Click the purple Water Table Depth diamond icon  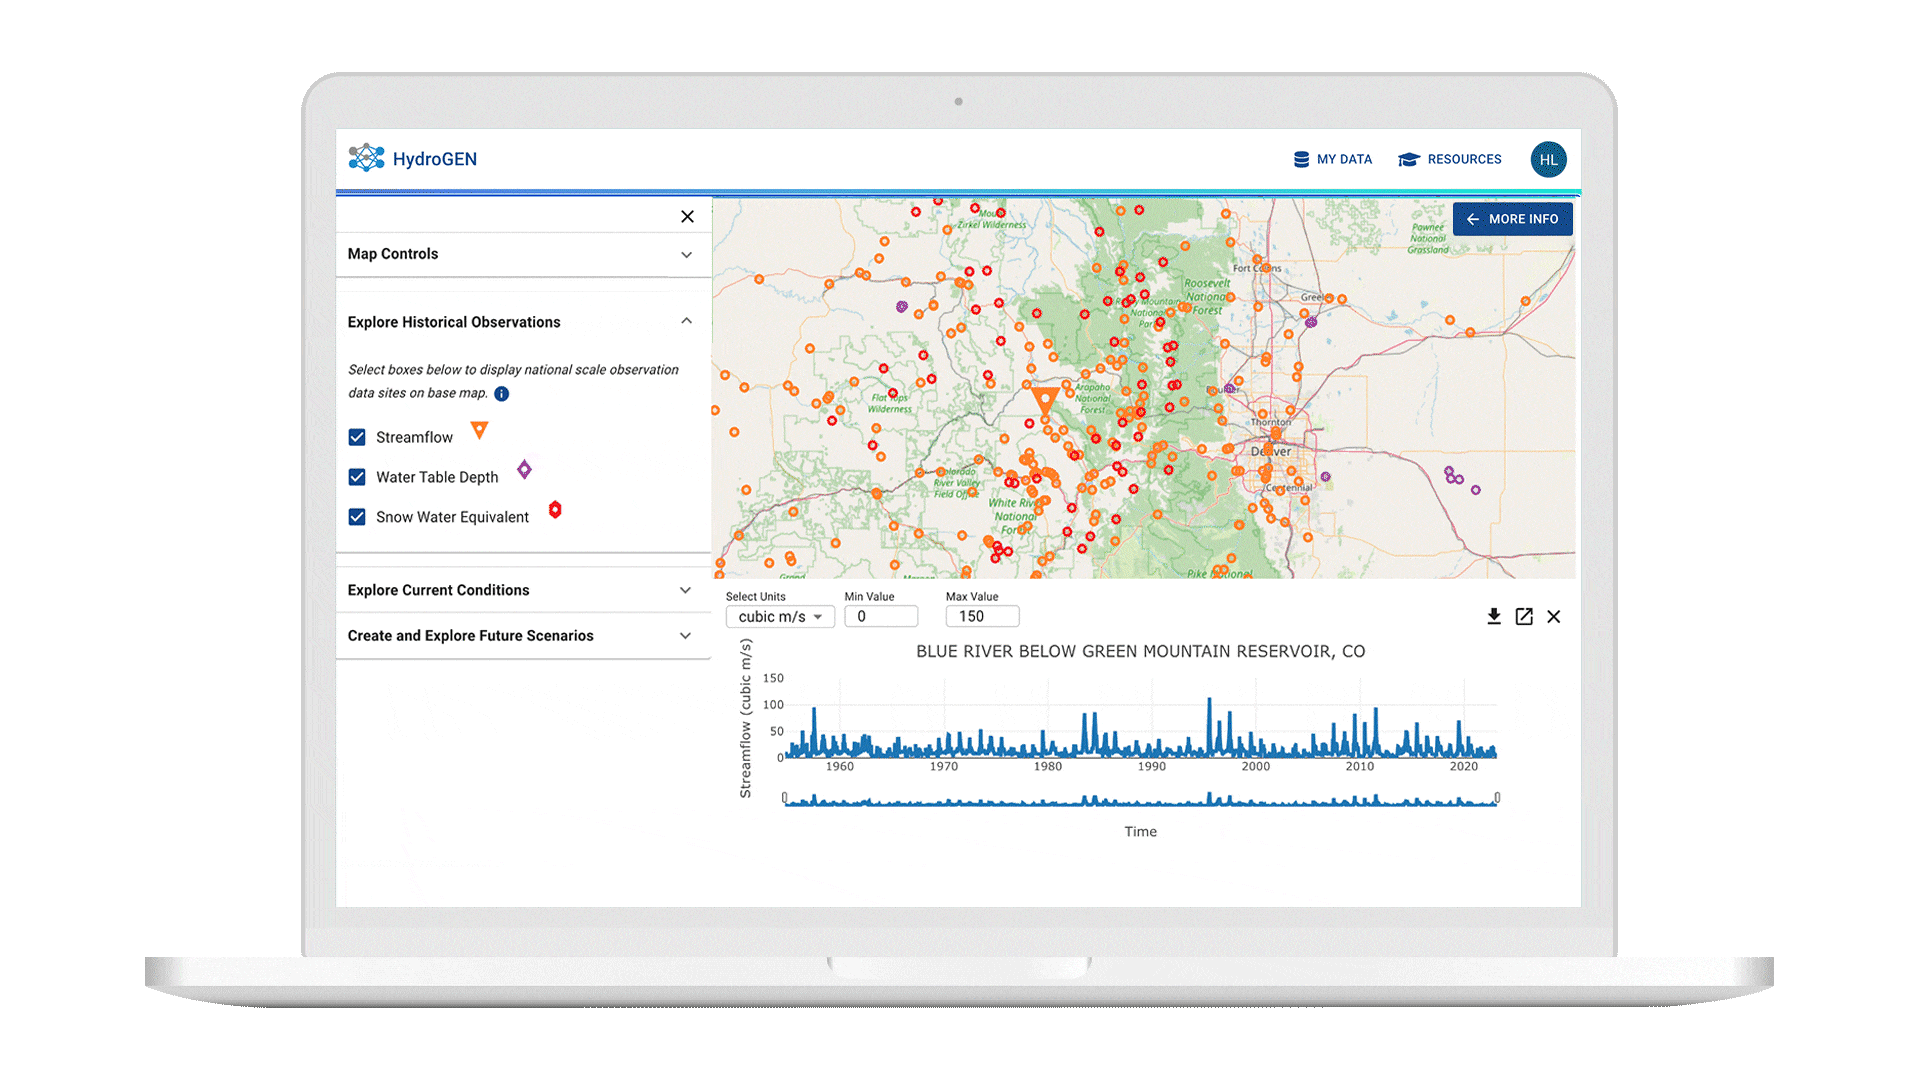coord(524,469)
